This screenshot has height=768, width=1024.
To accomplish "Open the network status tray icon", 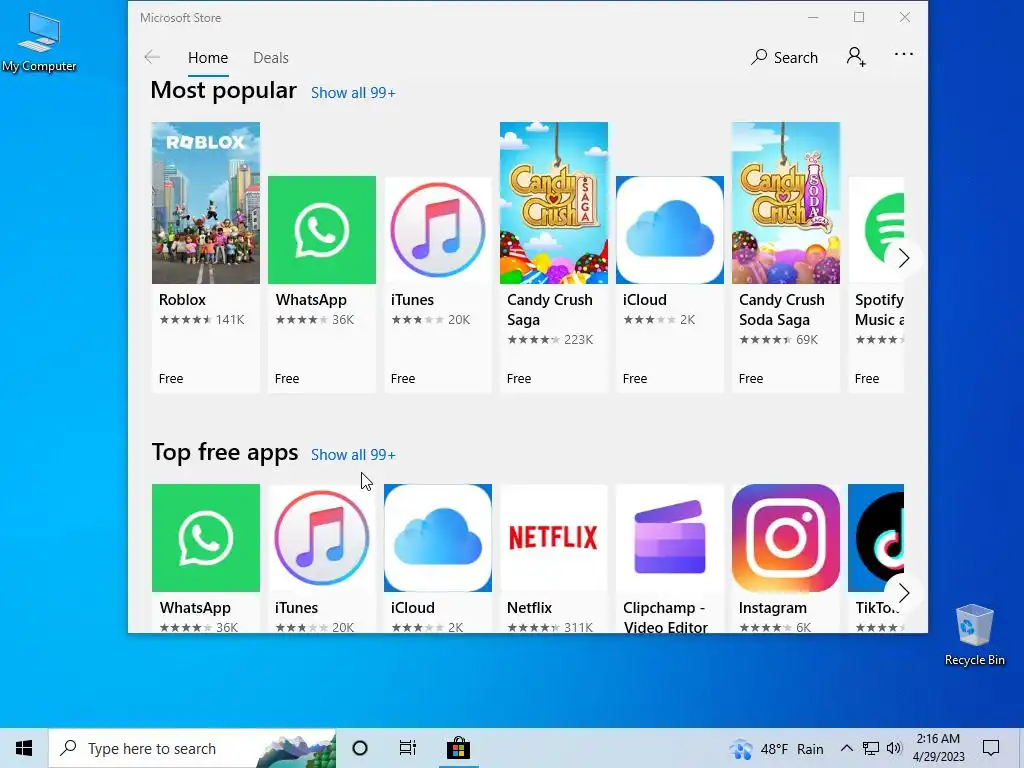I will (871, 748).
